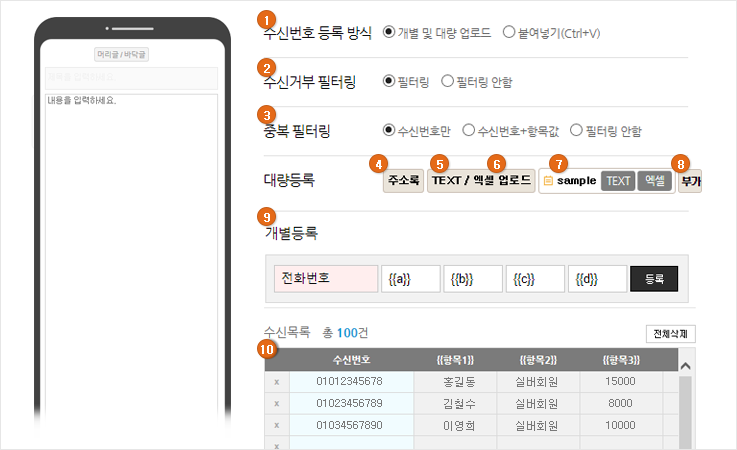Delete the row for 01012345678
This screenshot has height=450, width=737.
[x=277, y=381]
